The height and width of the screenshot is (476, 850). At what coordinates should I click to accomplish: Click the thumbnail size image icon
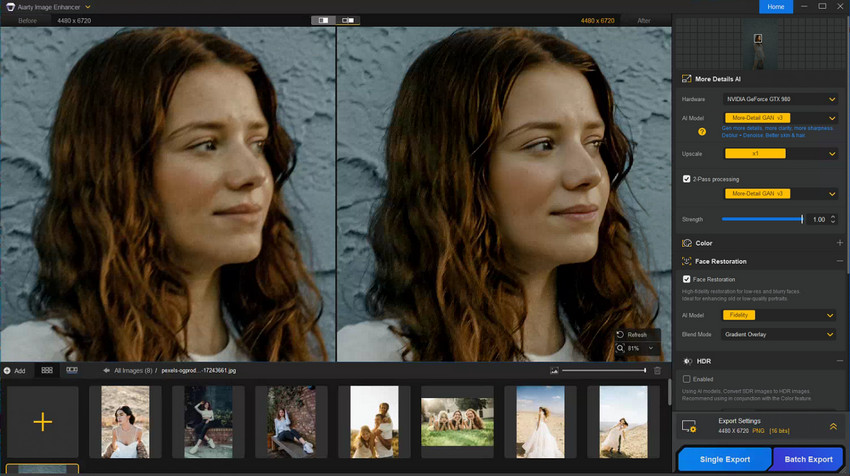(554, 371)
